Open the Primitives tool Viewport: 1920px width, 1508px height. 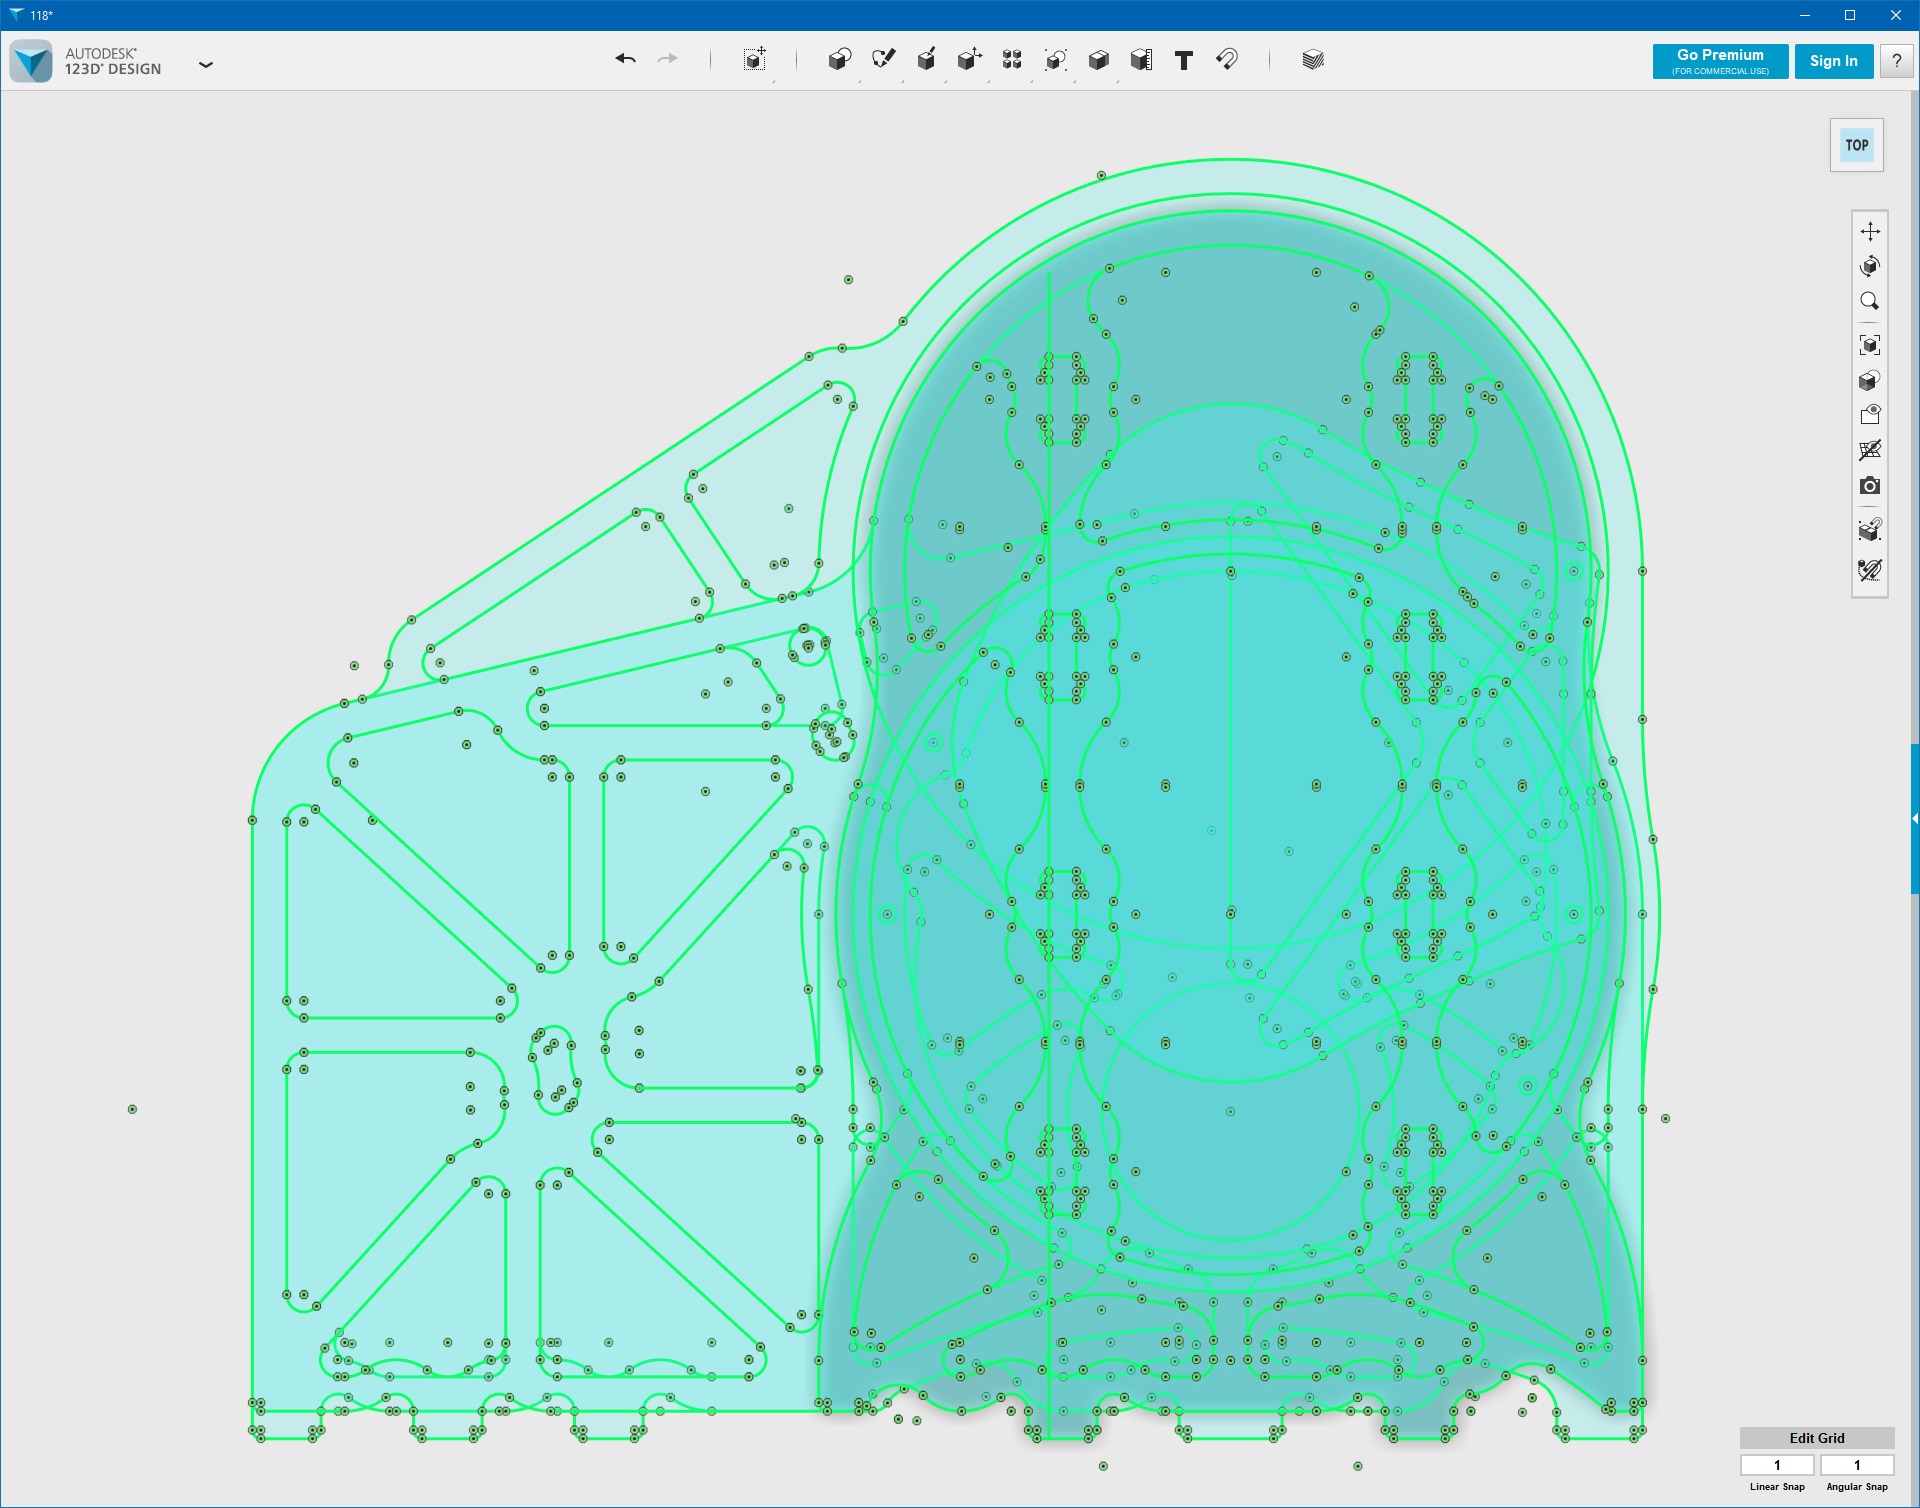click(x=839, y=60)
